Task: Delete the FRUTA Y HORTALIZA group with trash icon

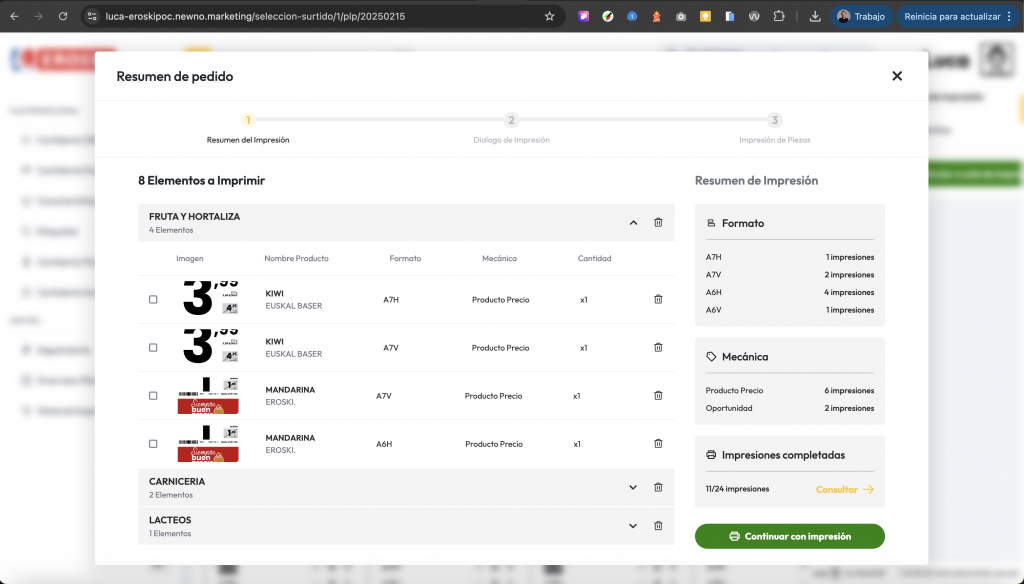Action: [658, 223]
